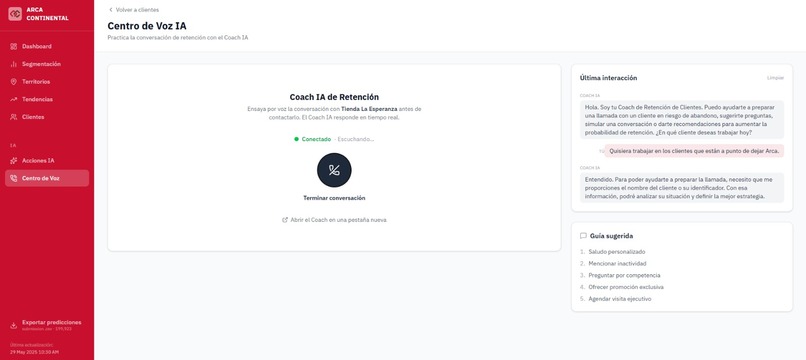
Task: Click the 'Tienda La Esperanza' client name
Action: (x=369, y=109)
